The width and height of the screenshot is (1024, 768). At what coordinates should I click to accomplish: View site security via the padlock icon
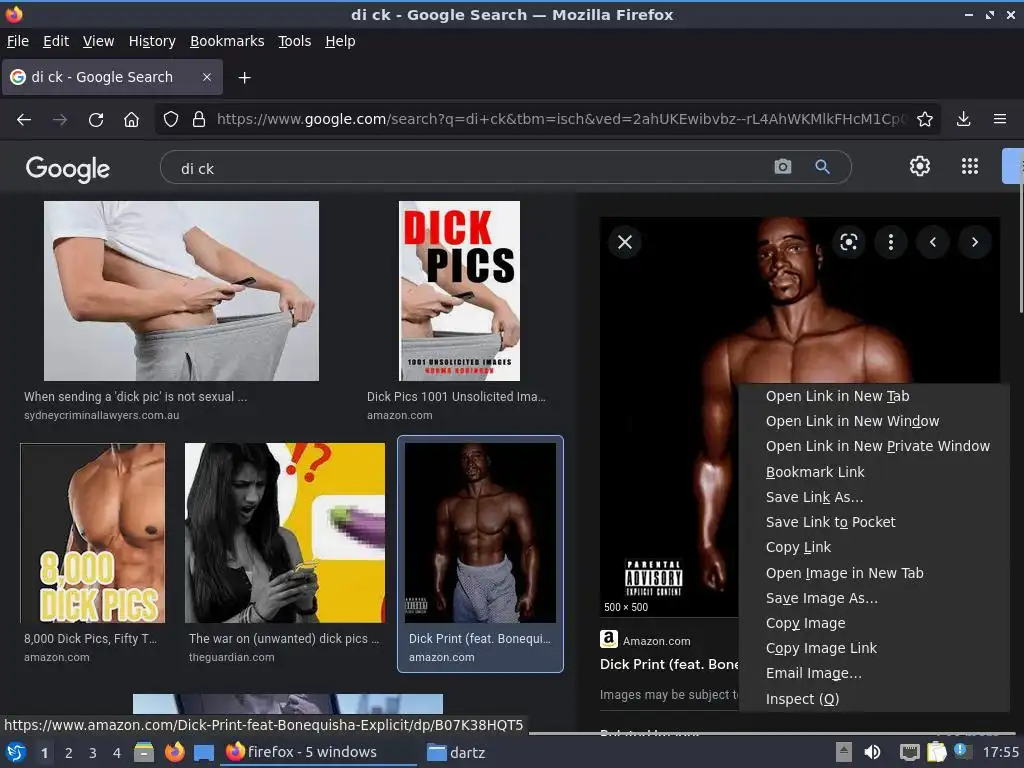(x=199, y=120)
